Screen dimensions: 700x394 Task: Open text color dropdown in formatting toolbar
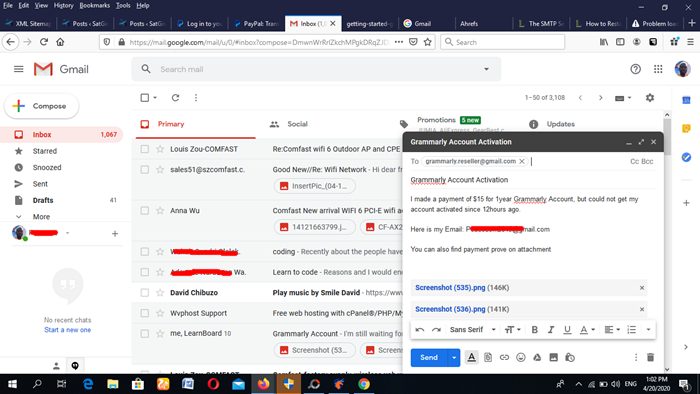pyautogui.click(x=587, y=330)
